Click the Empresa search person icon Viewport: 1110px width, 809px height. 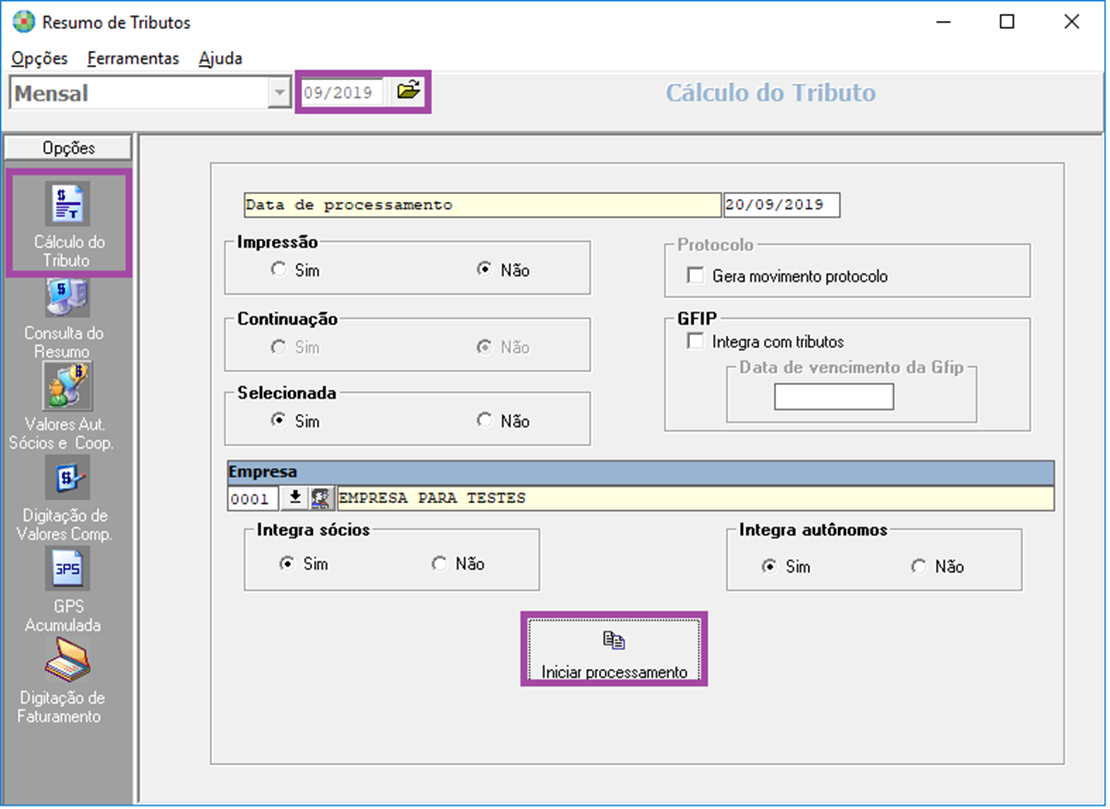(x=321, y=498)
